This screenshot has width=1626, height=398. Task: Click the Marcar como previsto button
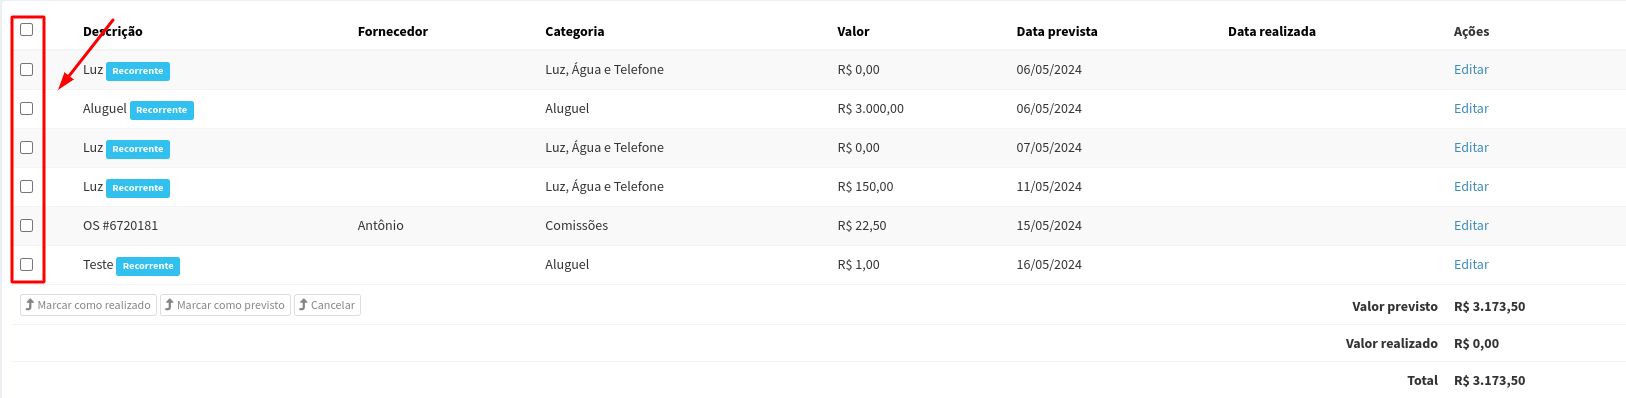point(225,305)
